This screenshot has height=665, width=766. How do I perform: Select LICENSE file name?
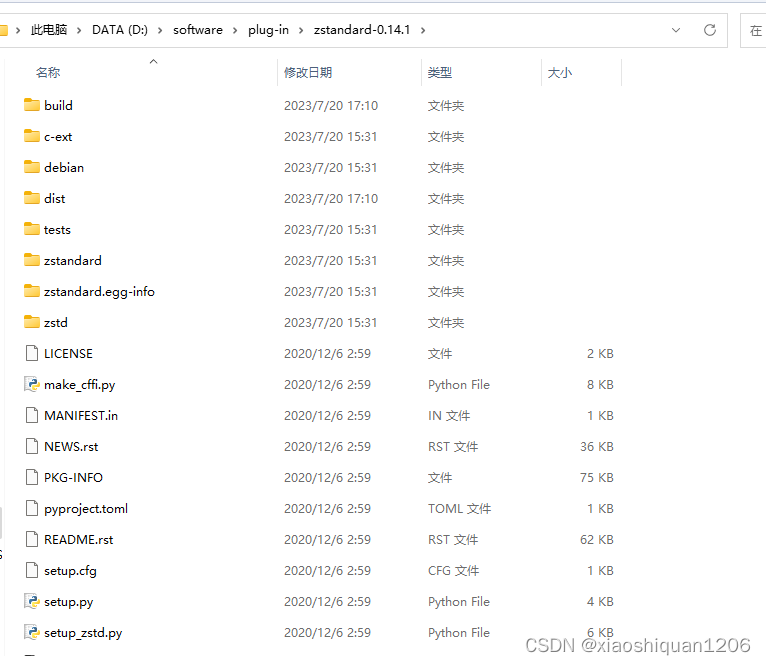point(68,354)
